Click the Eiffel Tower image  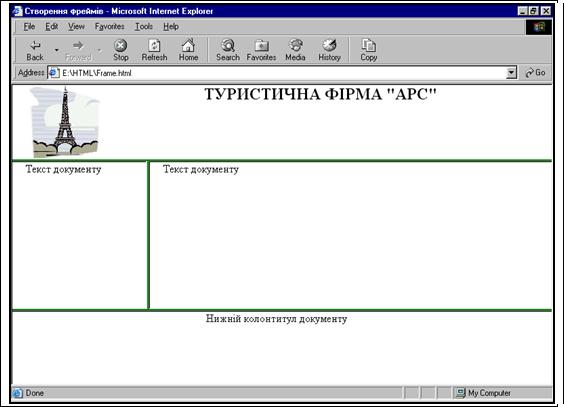click(x=65, y=122)
